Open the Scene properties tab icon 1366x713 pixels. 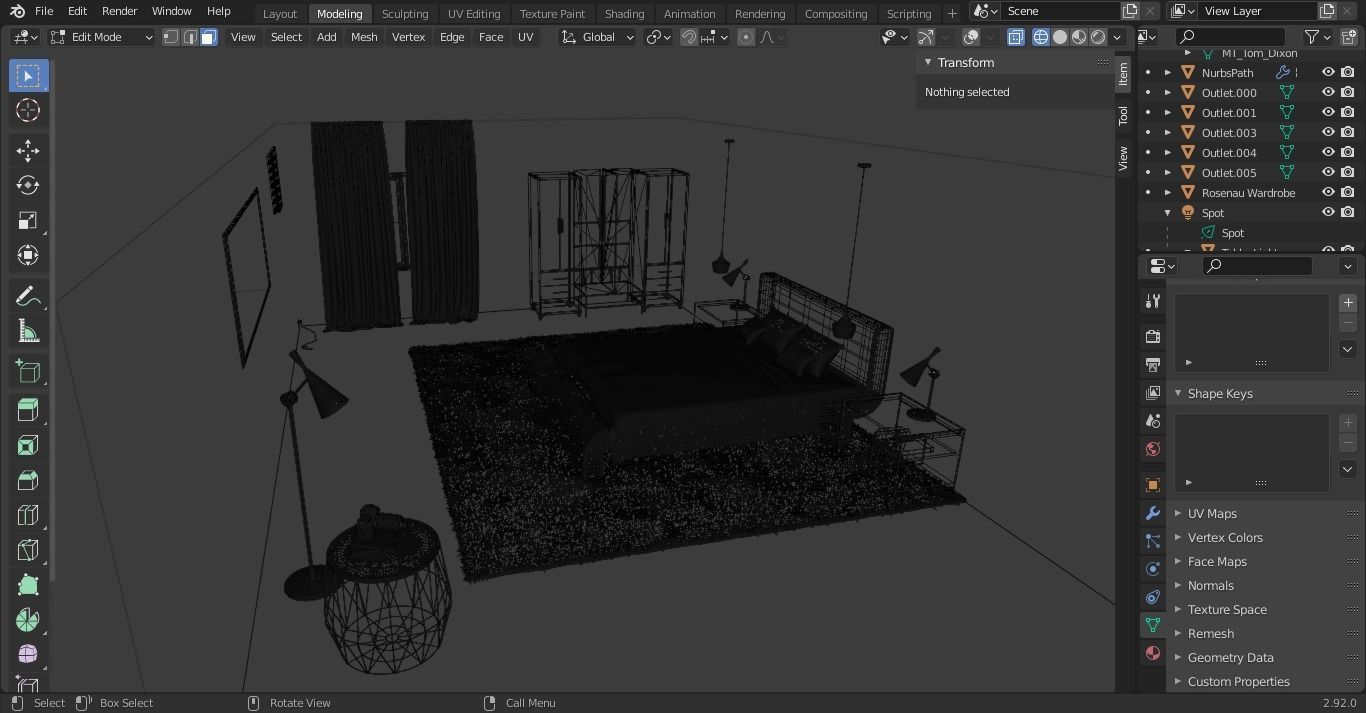(1153, 420)
